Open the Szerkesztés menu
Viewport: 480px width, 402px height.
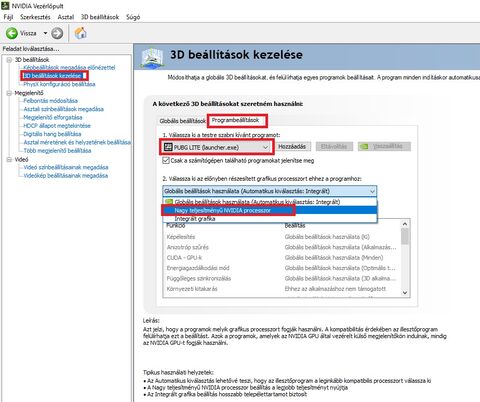35,17
